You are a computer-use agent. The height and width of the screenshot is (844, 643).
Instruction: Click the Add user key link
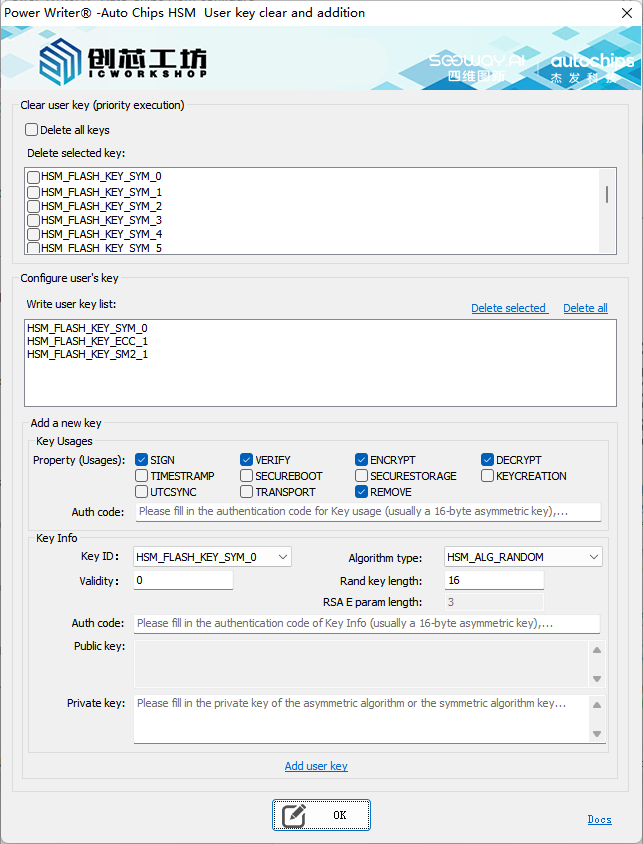316,766
